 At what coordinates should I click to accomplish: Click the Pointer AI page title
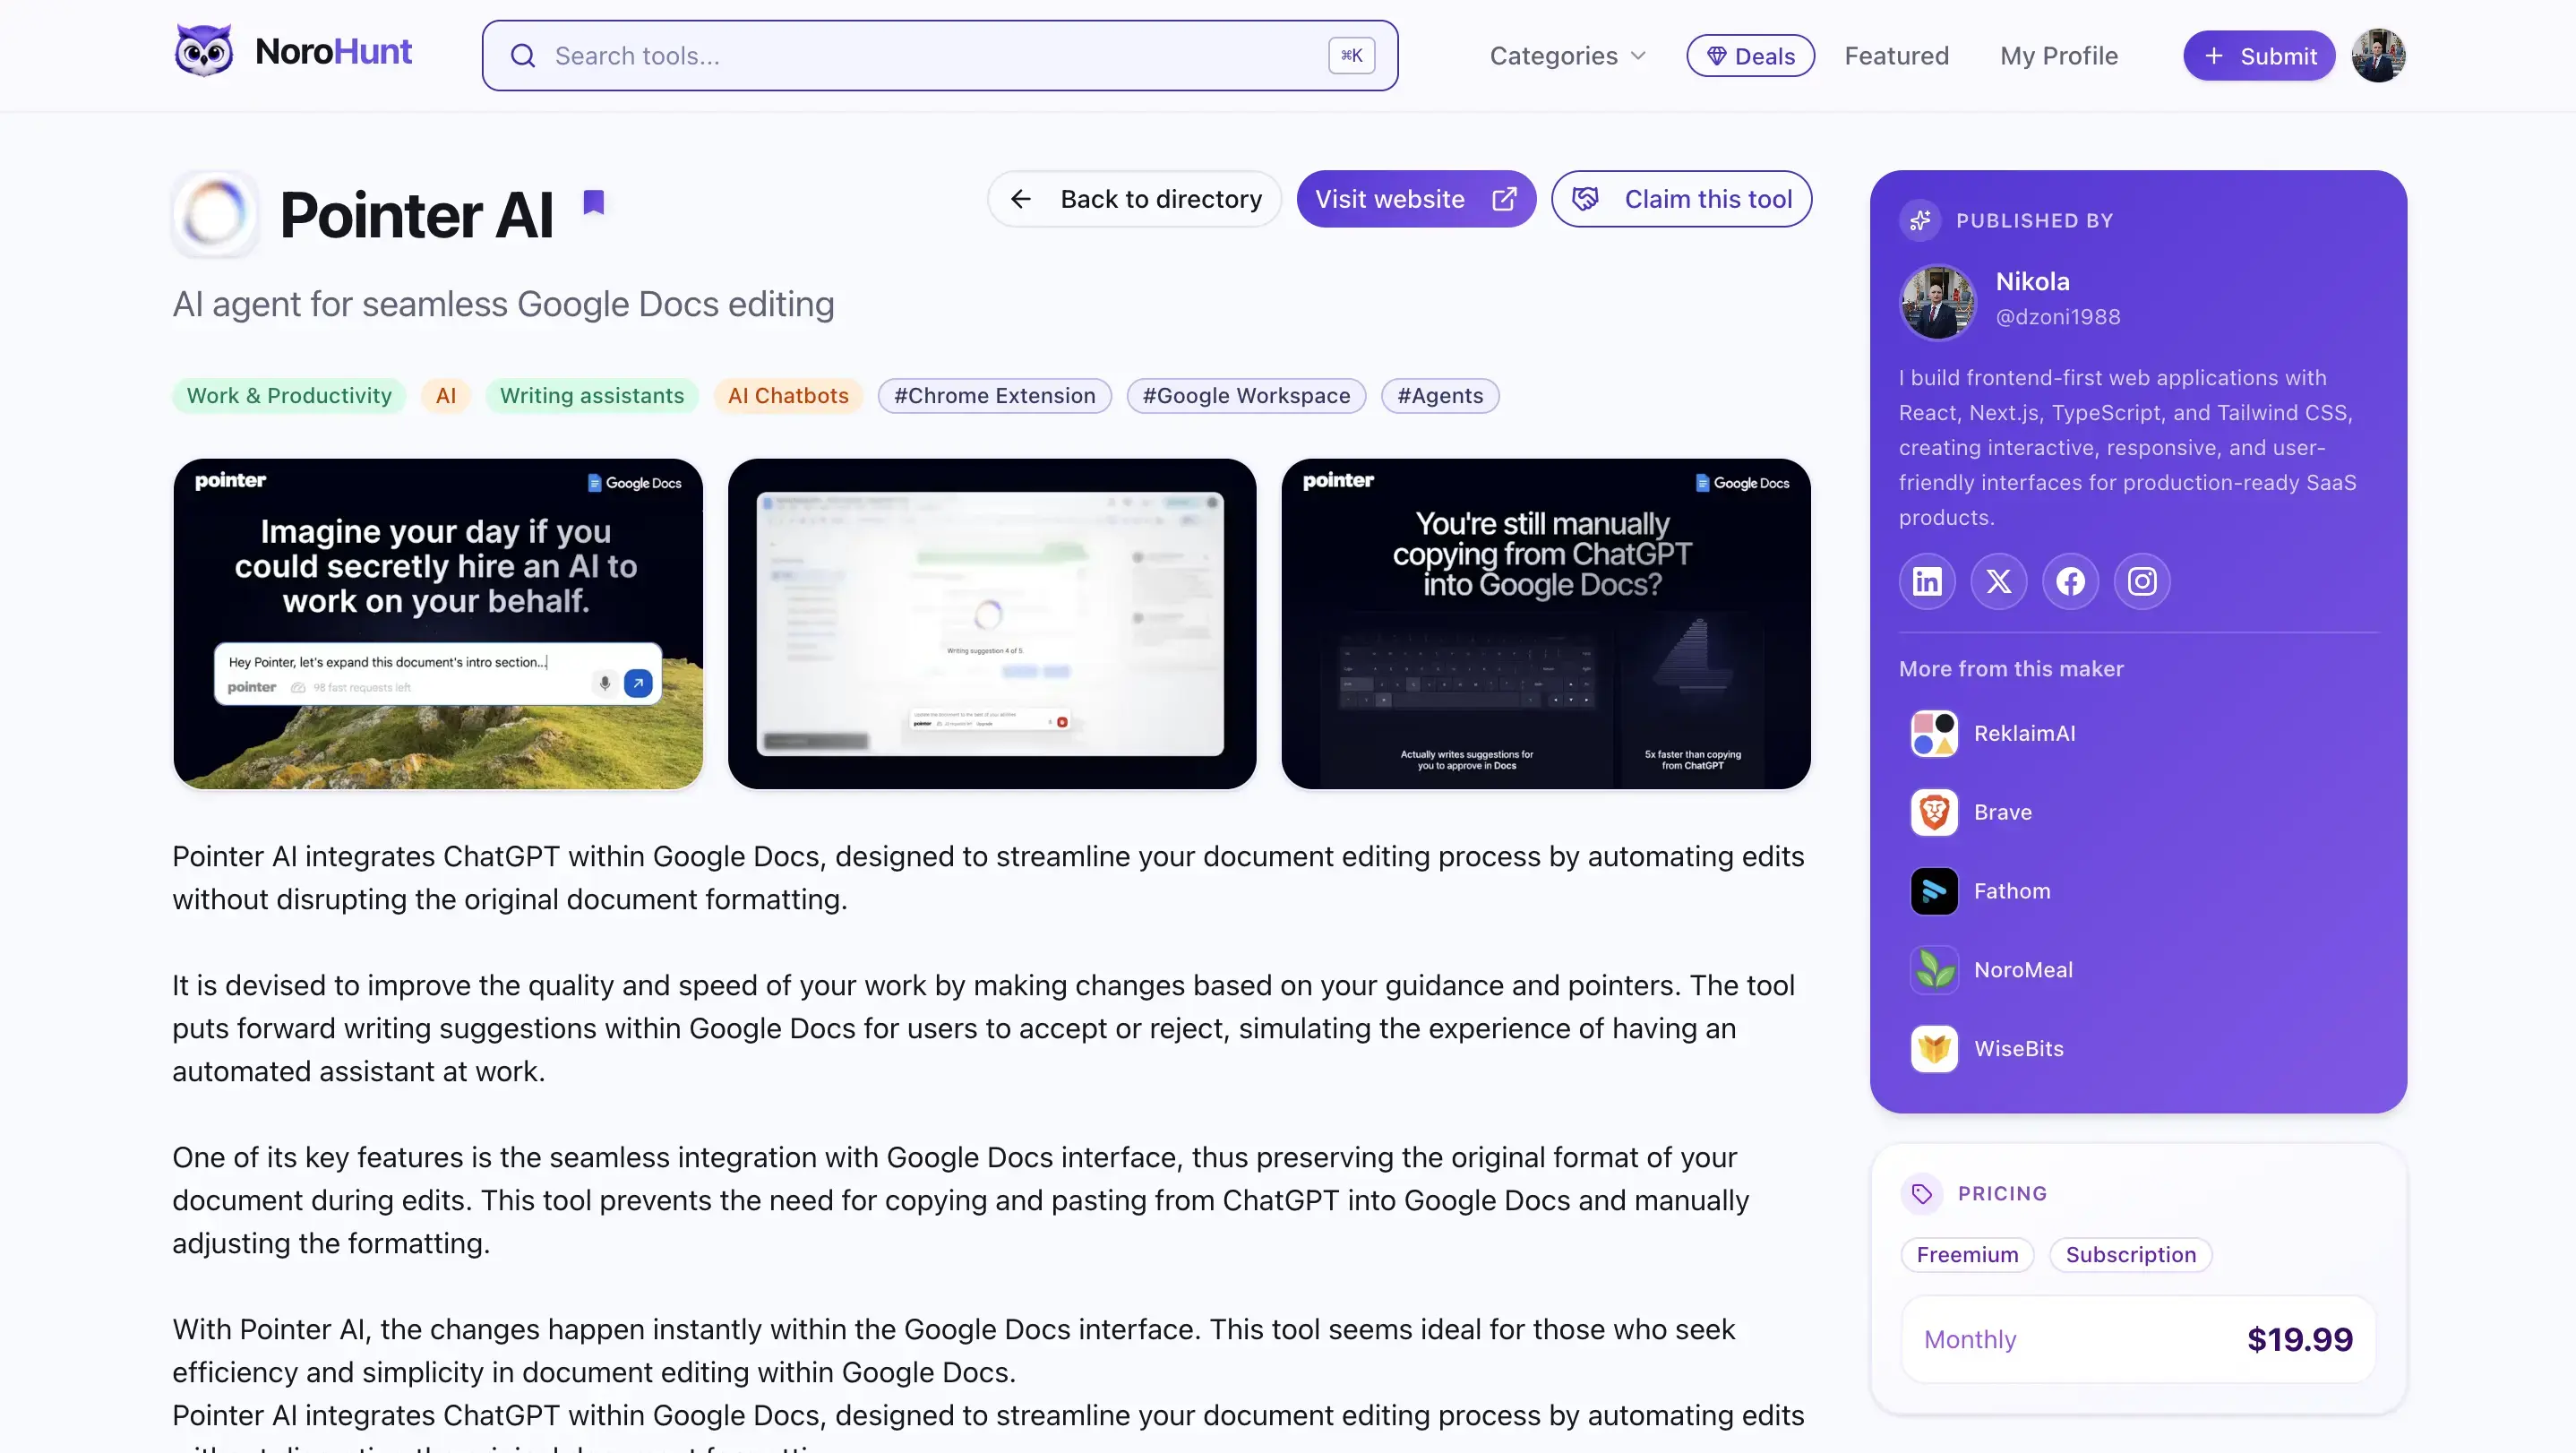[416, 215]
